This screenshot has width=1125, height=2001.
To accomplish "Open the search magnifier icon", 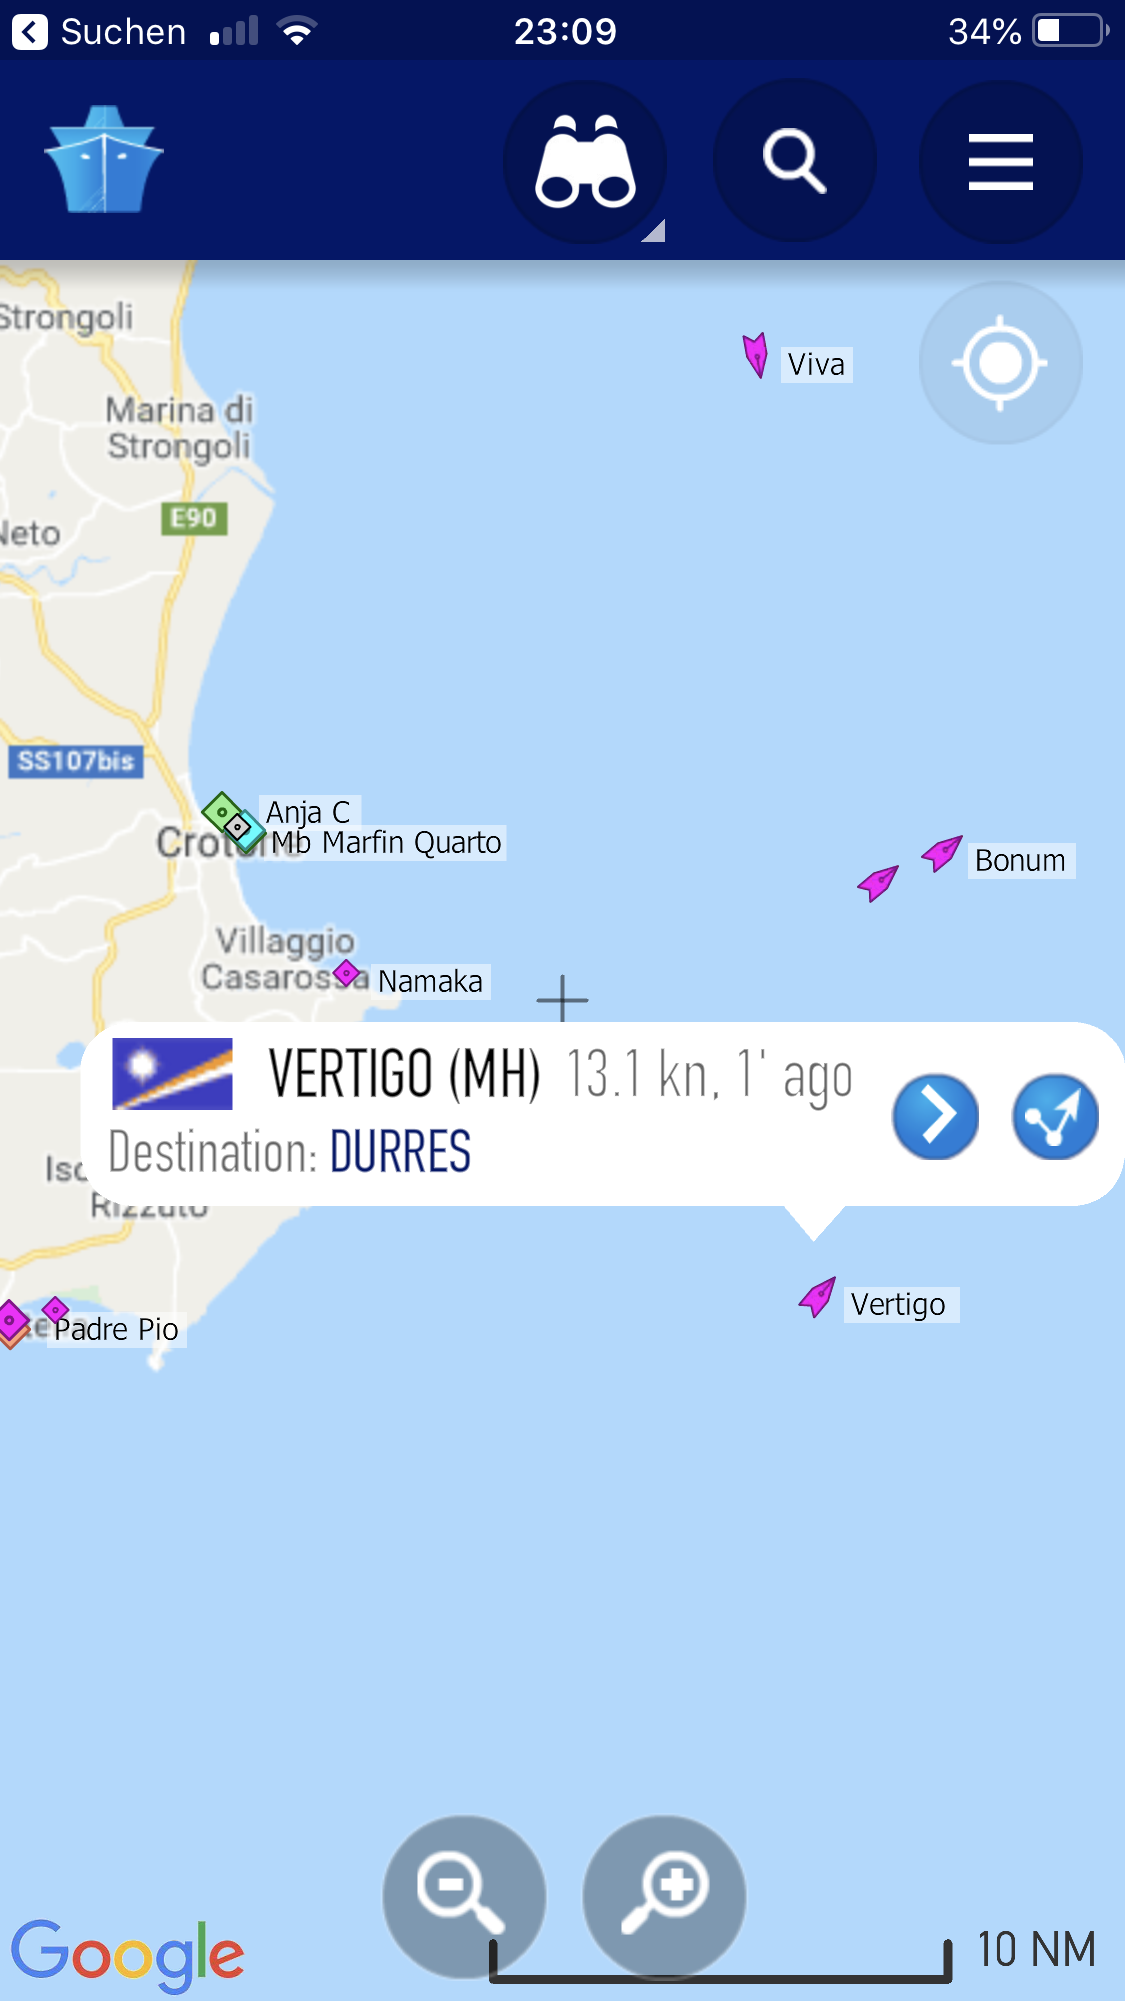I will [x=795, y=161].
